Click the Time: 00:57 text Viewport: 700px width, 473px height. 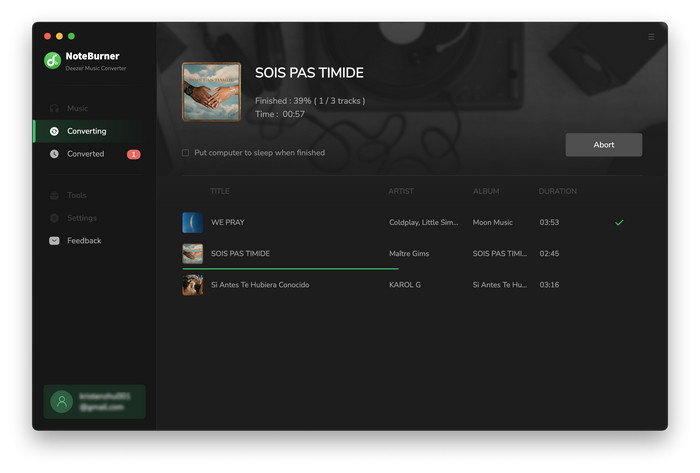pyautogui.click(x=280, y=114)
